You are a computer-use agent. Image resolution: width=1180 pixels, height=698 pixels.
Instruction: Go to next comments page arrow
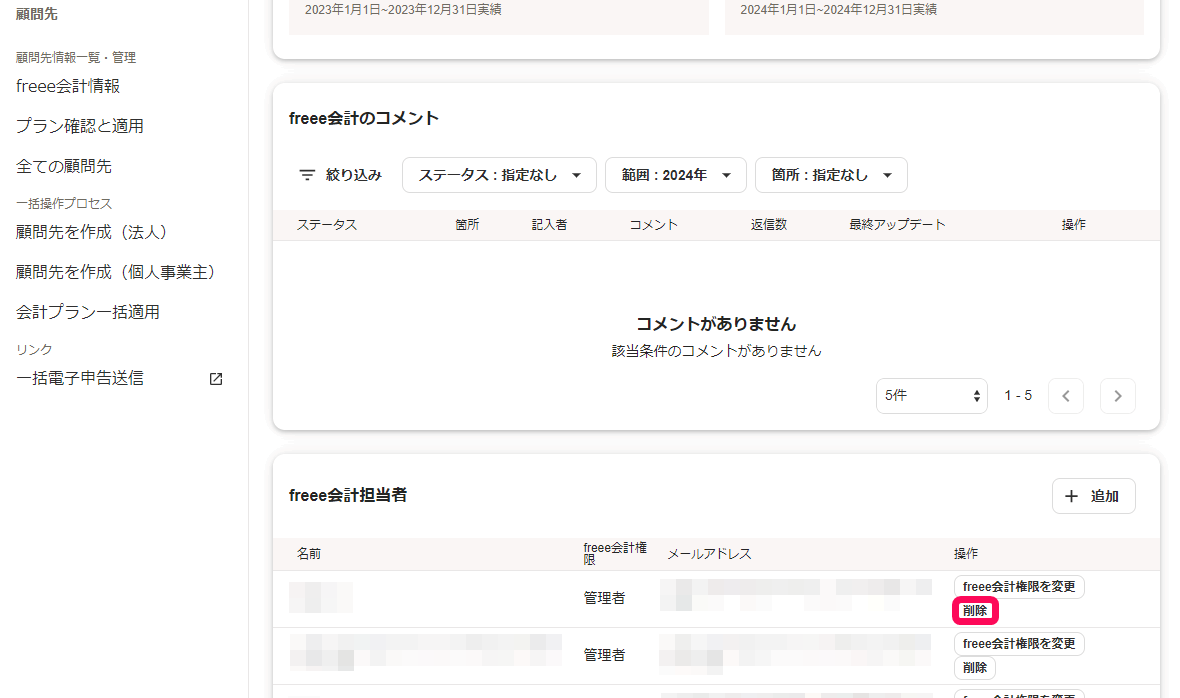pyautogui.click(x=1118, y=396)
